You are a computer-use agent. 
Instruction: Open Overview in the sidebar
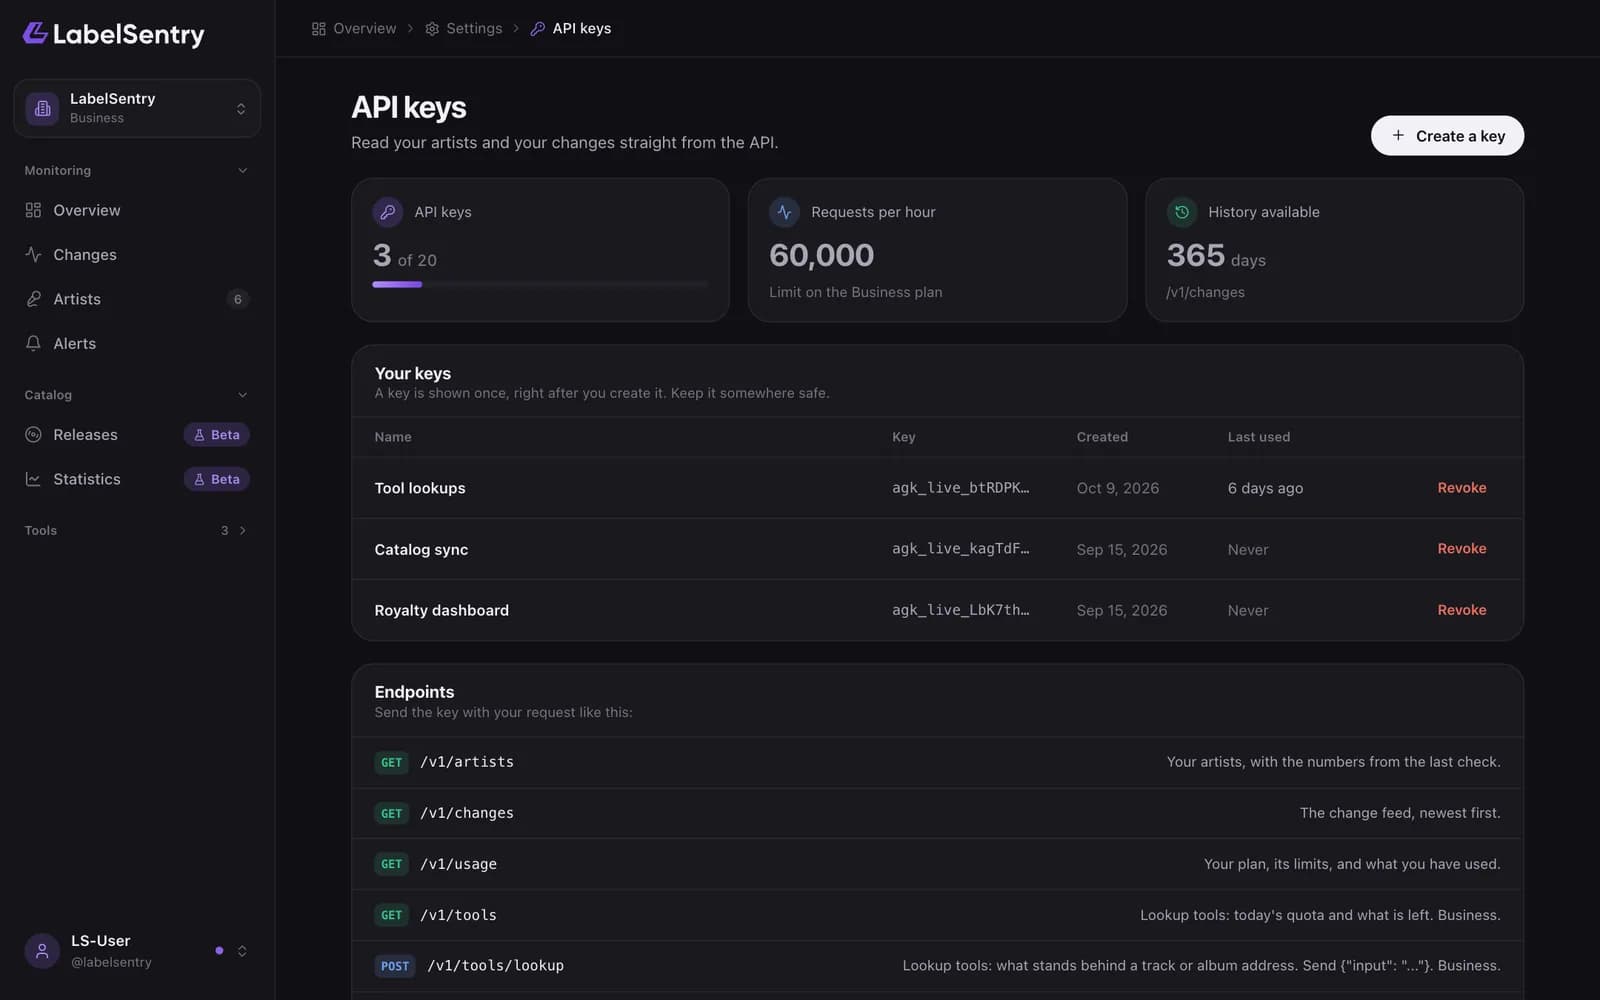point(137,210)
